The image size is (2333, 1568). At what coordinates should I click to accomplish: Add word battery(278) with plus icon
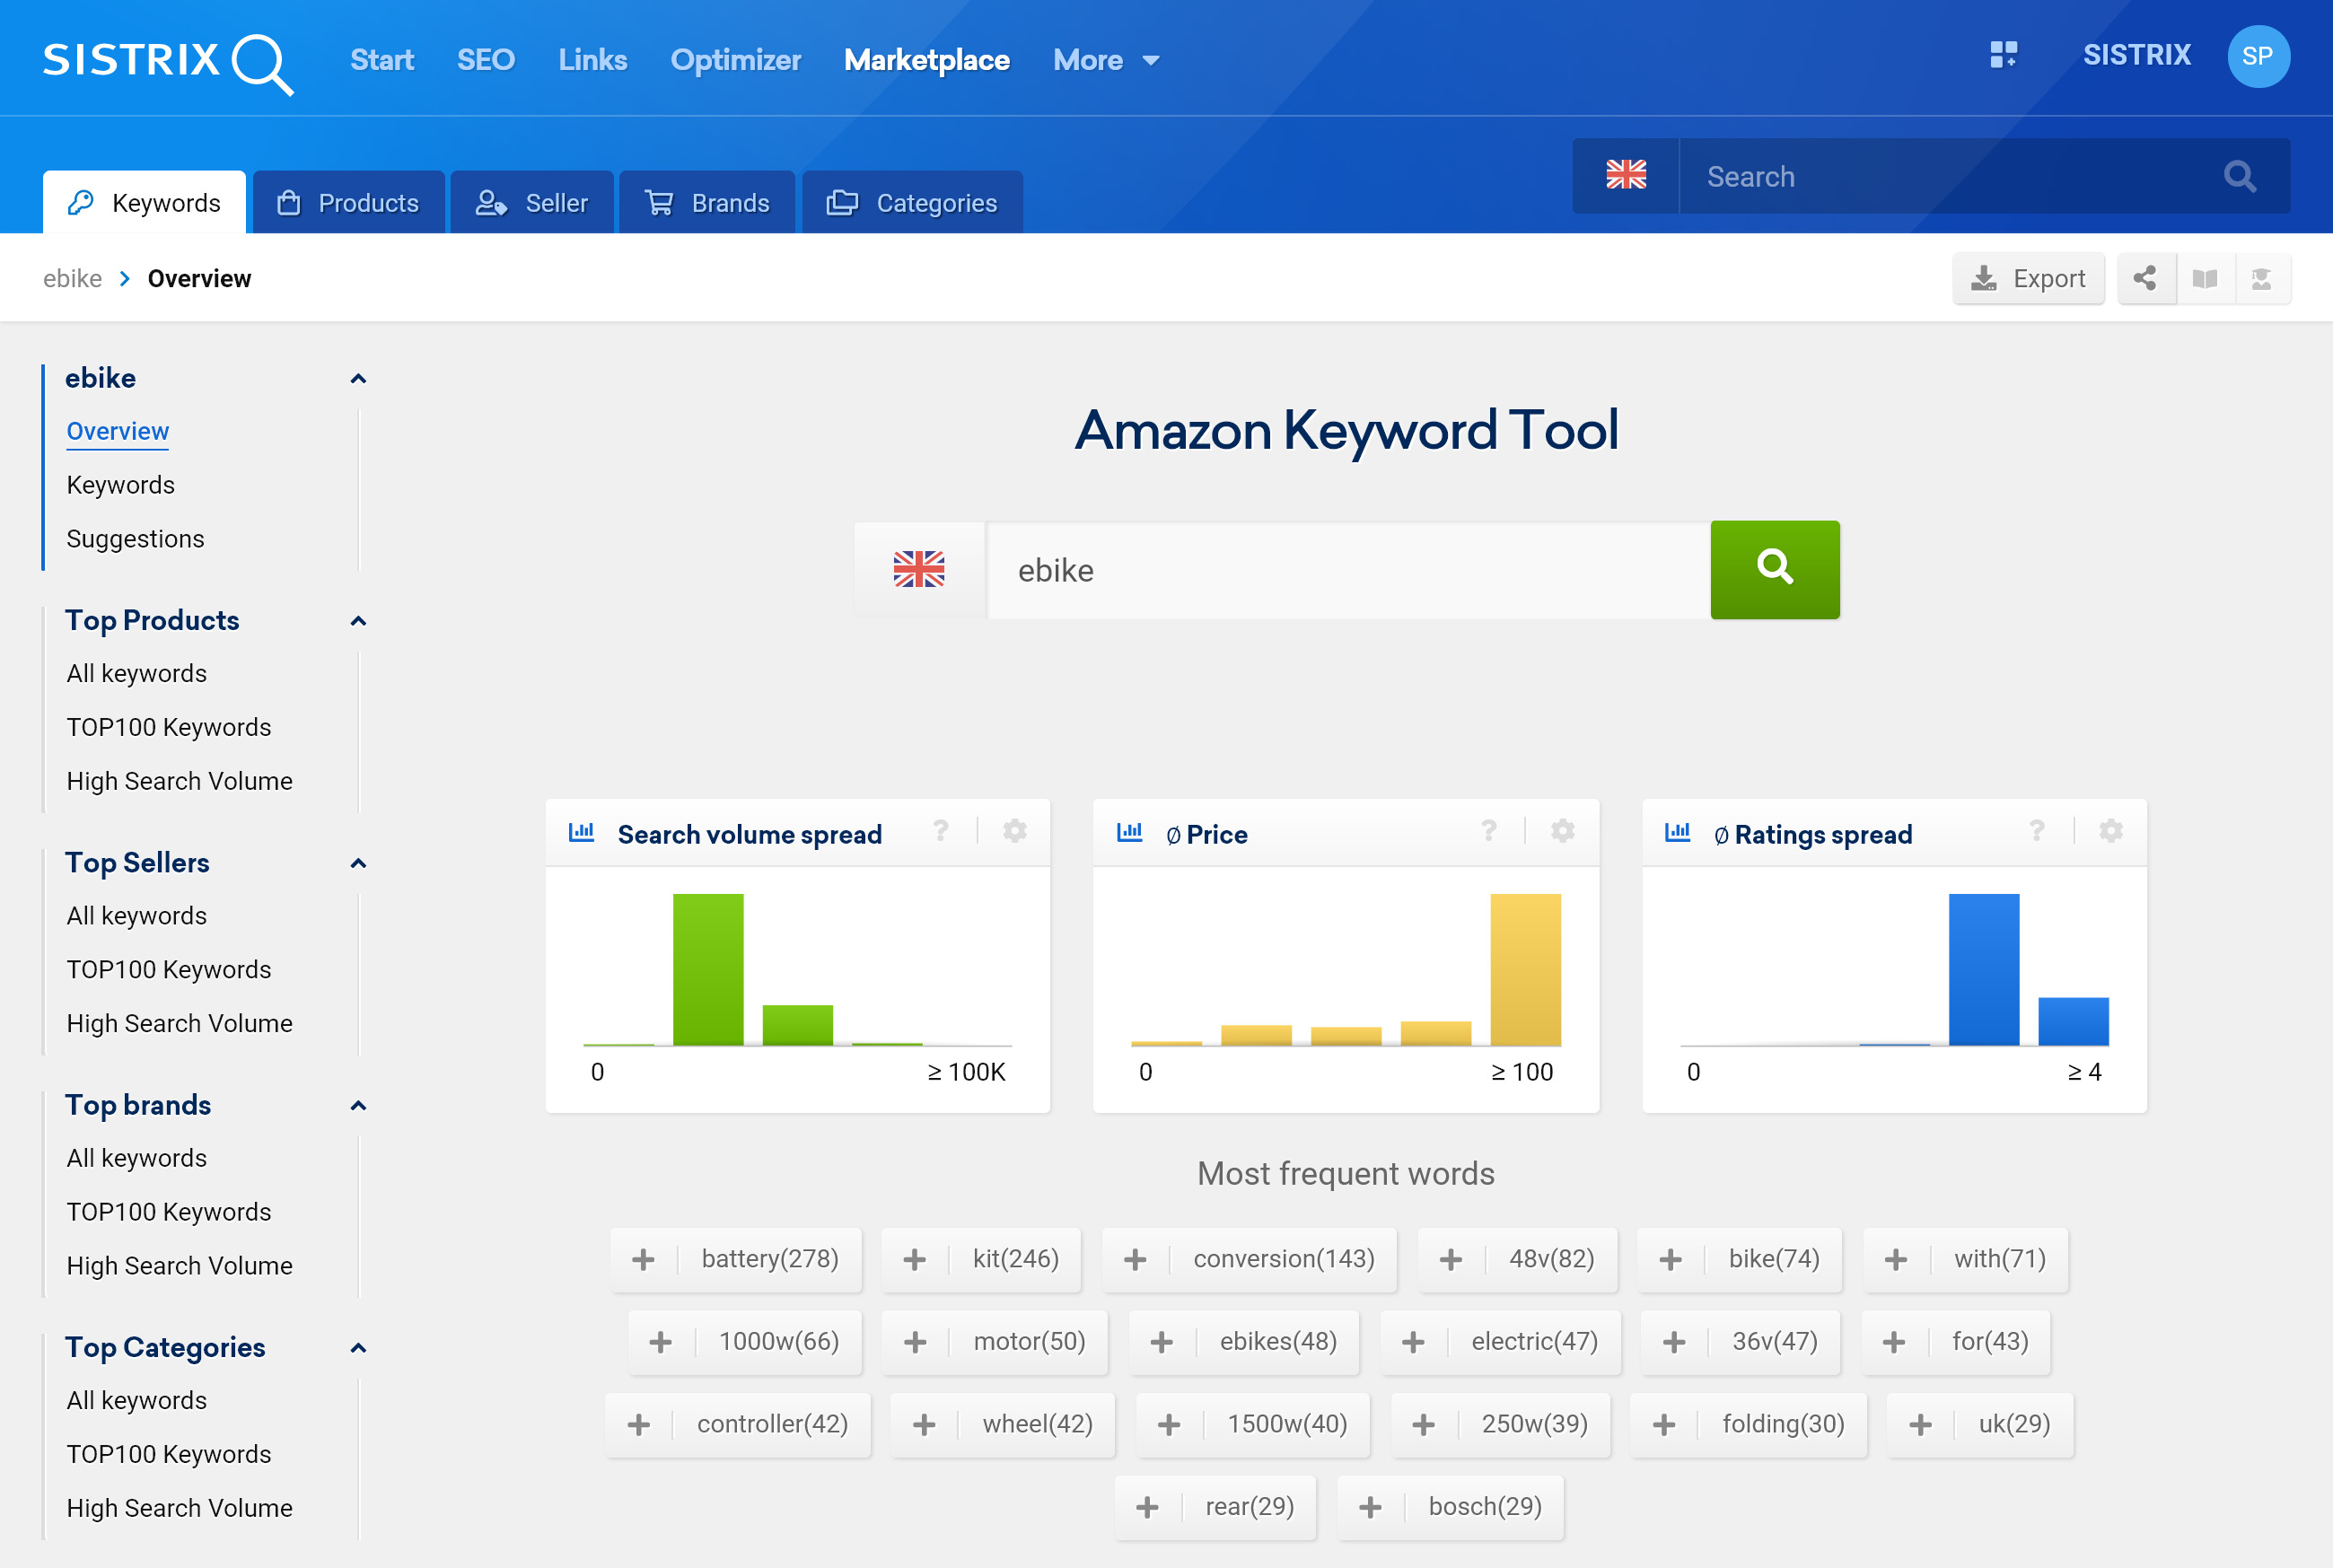pos(643,1259)
